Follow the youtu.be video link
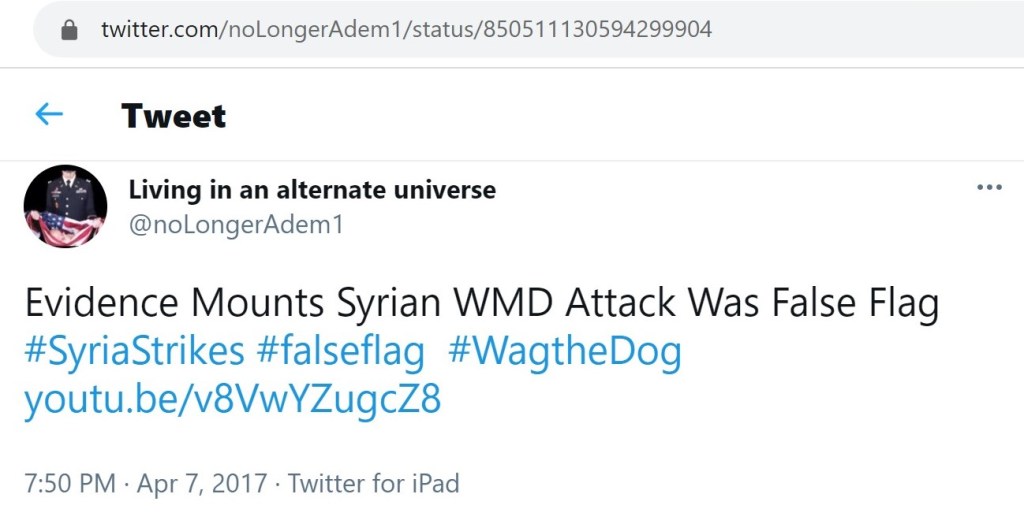 [x=232, y=400]
